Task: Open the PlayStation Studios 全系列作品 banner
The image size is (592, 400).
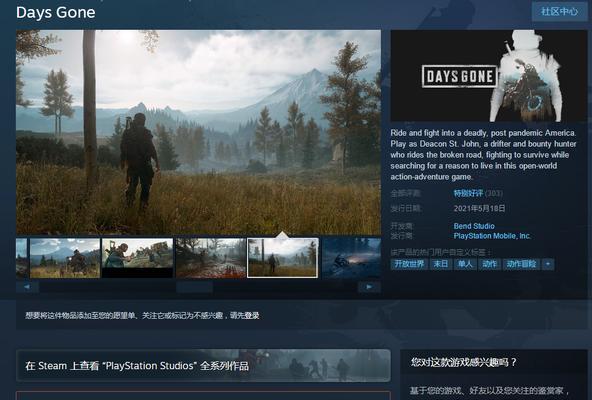Action: 203,365
